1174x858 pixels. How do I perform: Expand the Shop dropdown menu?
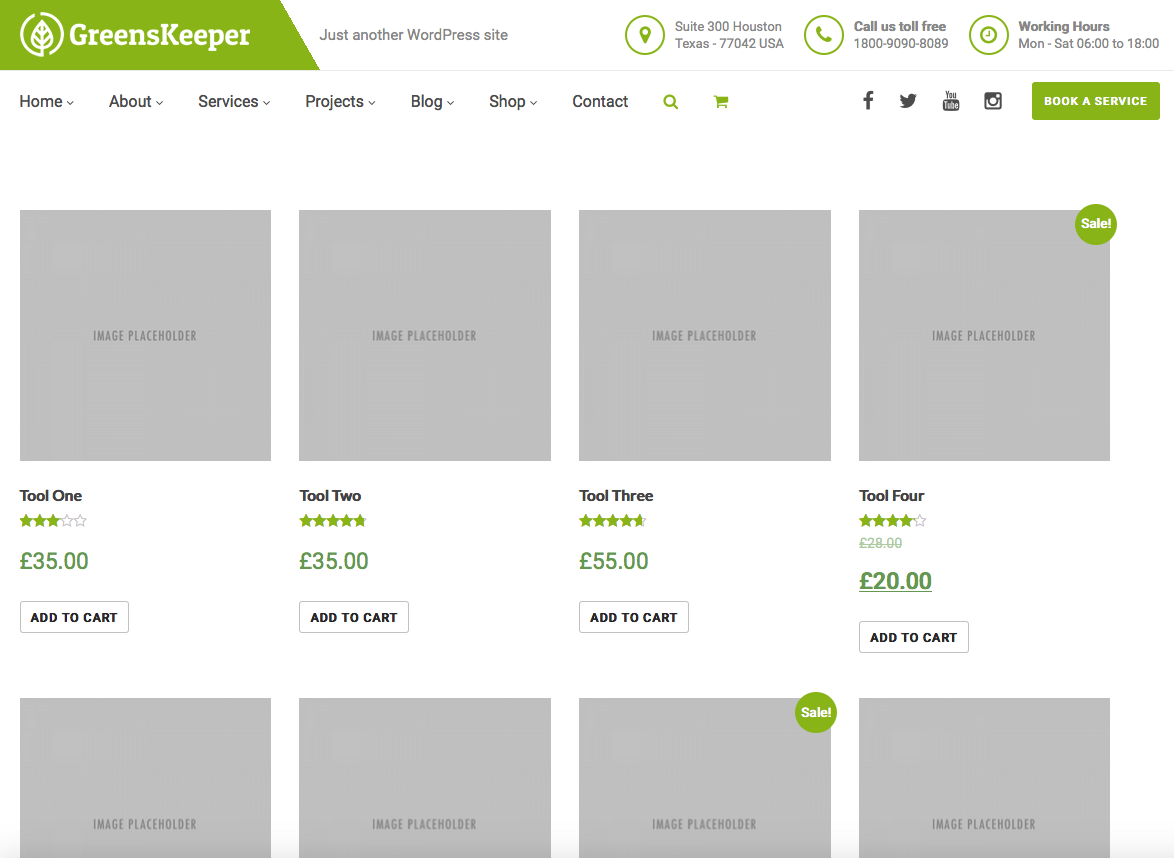pyautogui.click(x=514, y=102)
